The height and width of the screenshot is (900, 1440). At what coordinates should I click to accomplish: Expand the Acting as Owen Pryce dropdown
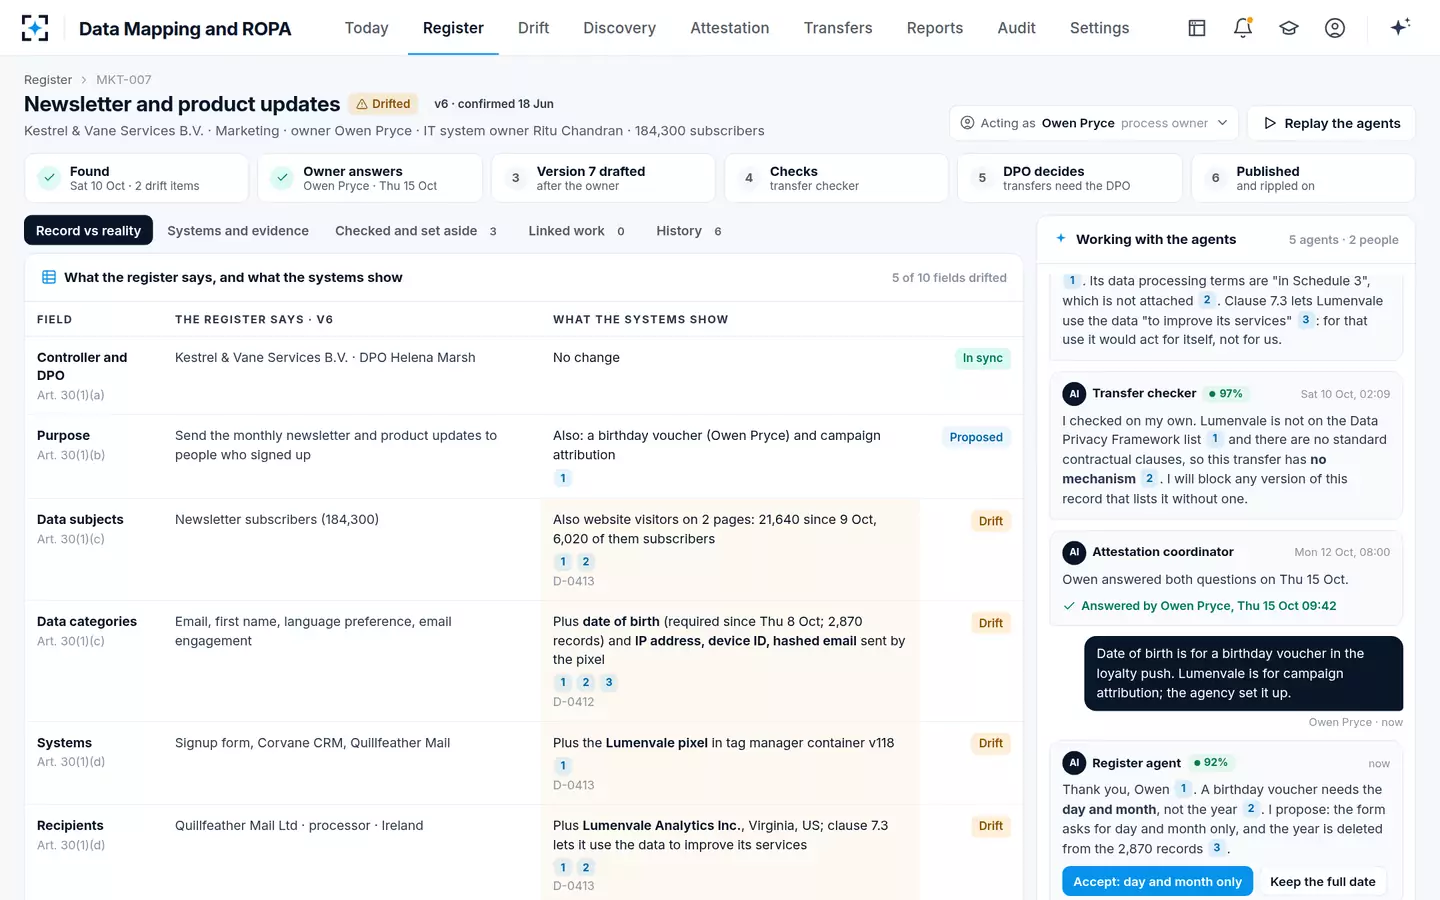pos(1094,123)
